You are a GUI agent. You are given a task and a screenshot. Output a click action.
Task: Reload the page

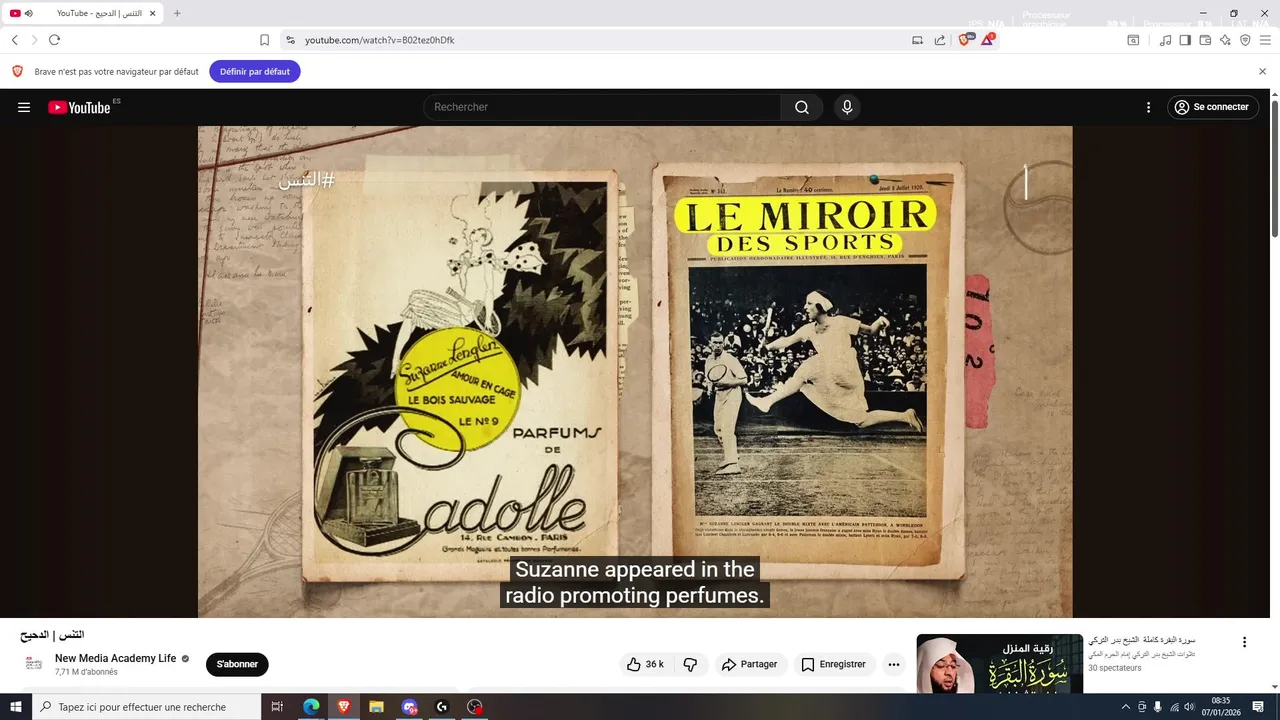pyautogui.click(x=54, y=40)
